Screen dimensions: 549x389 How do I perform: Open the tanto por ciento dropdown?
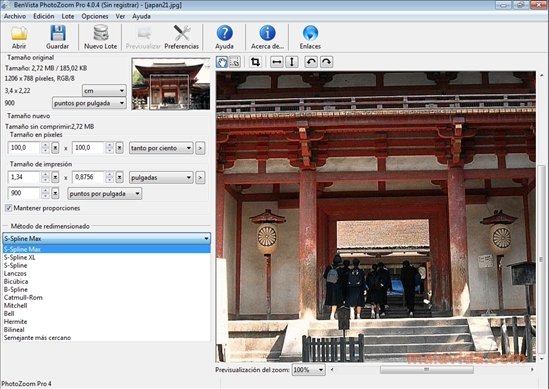[161, 148]
